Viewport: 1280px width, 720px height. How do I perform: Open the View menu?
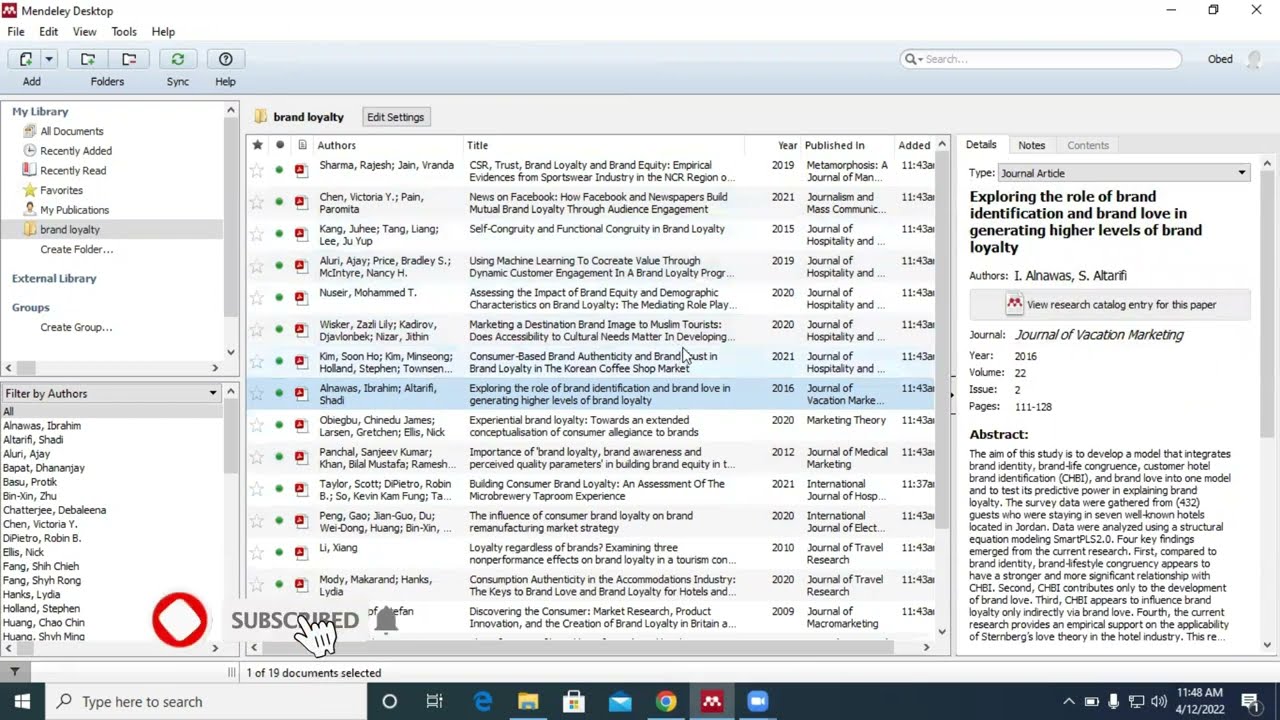(85, 32)
